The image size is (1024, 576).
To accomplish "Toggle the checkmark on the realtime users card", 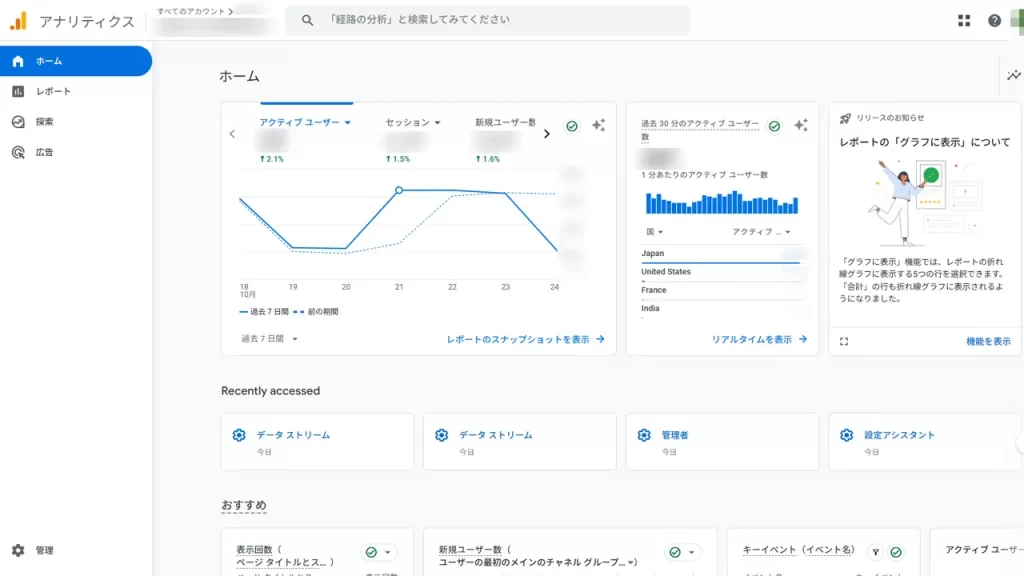I will coord(772,125).
